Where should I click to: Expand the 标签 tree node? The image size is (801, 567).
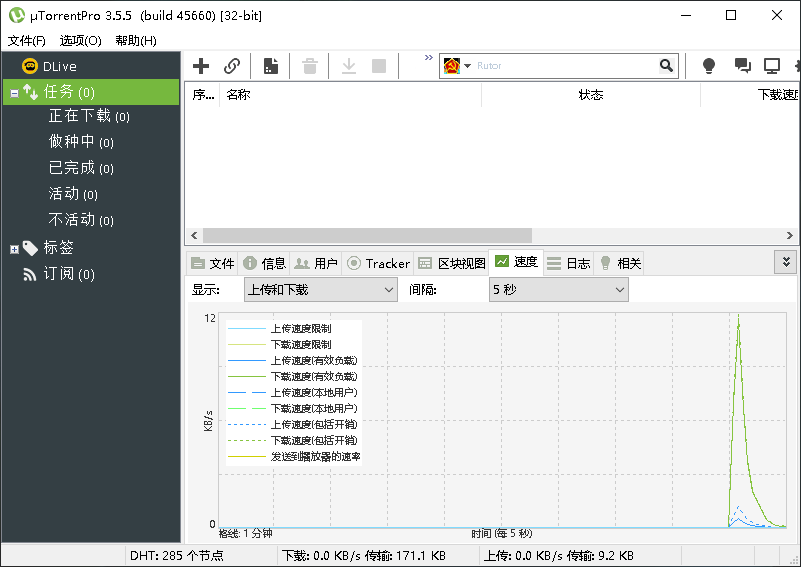tap(14, 249)
